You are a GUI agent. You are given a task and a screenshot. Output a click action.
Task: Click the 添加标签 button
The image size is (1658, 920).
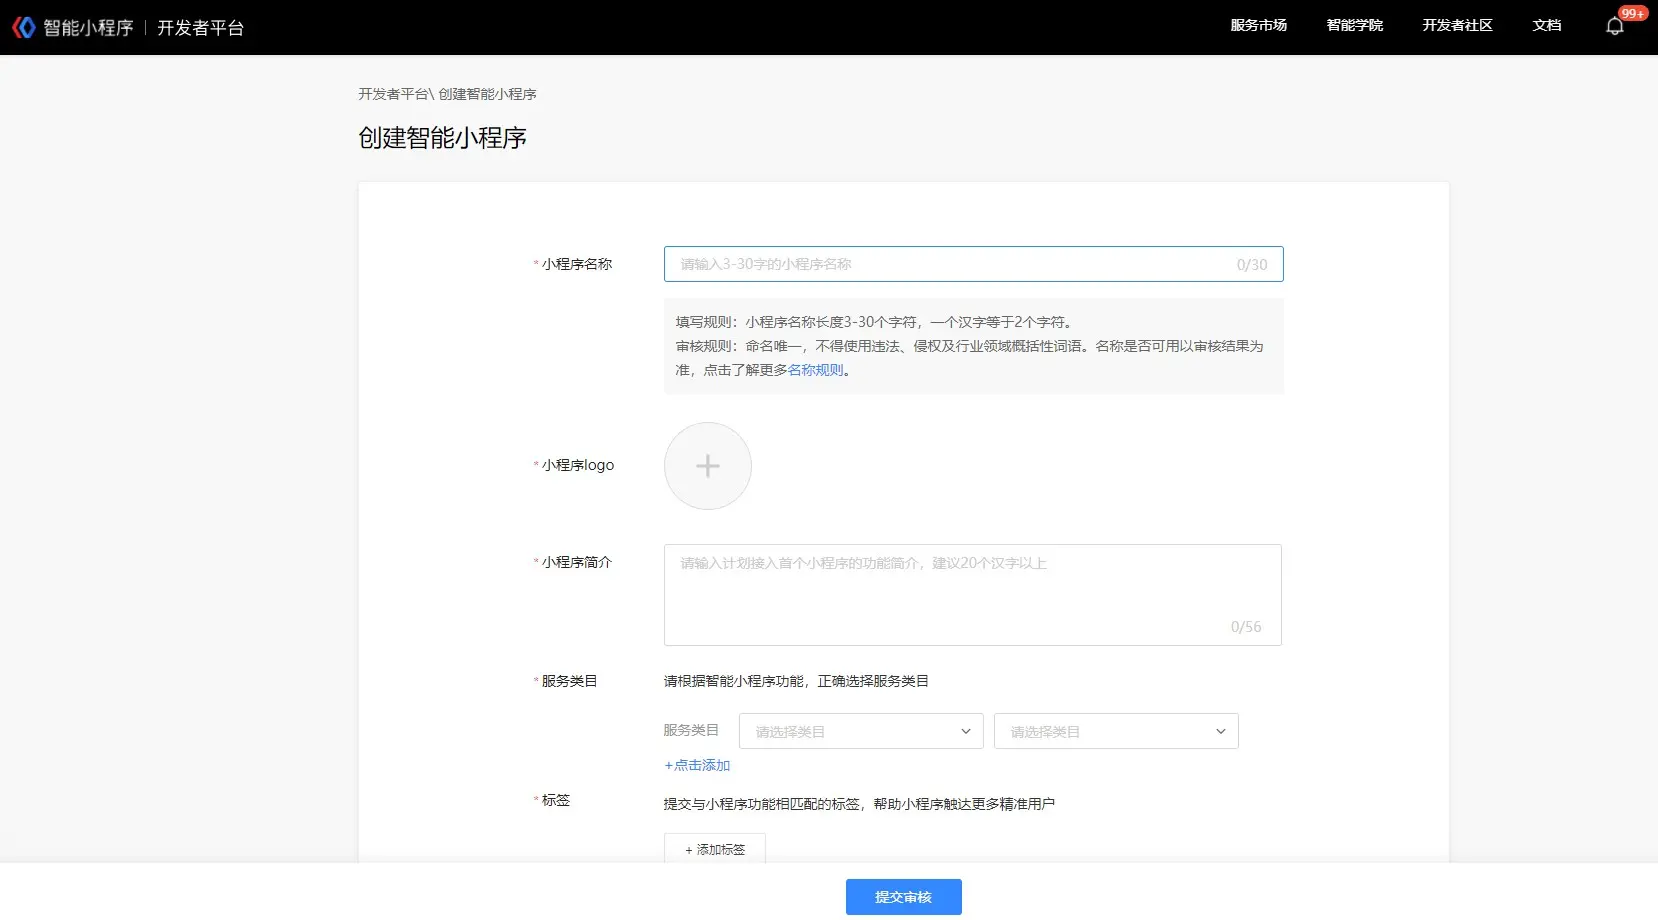pos(714,849)
